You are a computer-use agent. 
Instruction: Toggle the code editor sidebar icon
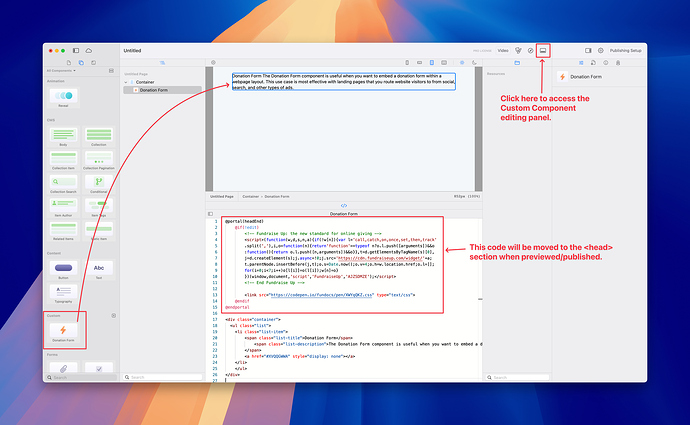210,214
